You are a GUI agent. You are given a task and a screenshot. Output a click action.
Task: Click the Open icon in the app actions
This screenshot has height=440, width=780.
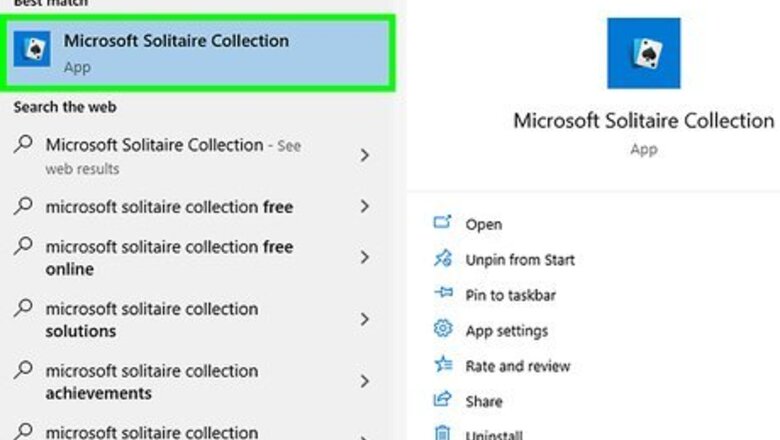click(442, 222)
